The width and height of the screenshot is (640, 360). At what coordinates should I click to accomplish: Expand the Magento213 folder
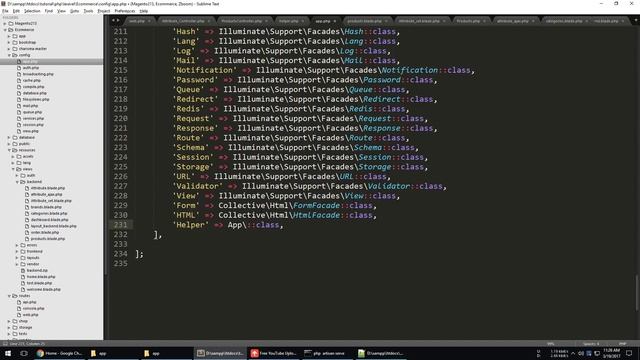[x=5, y=24]
